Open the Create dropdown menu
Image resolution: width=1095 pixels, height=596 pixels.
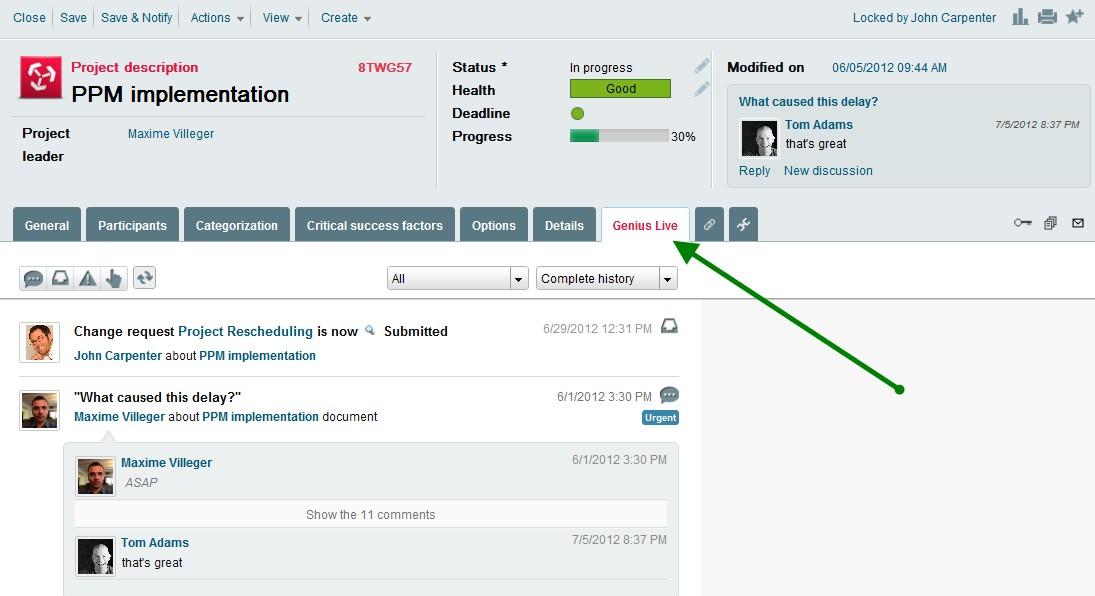coord(346,17)
